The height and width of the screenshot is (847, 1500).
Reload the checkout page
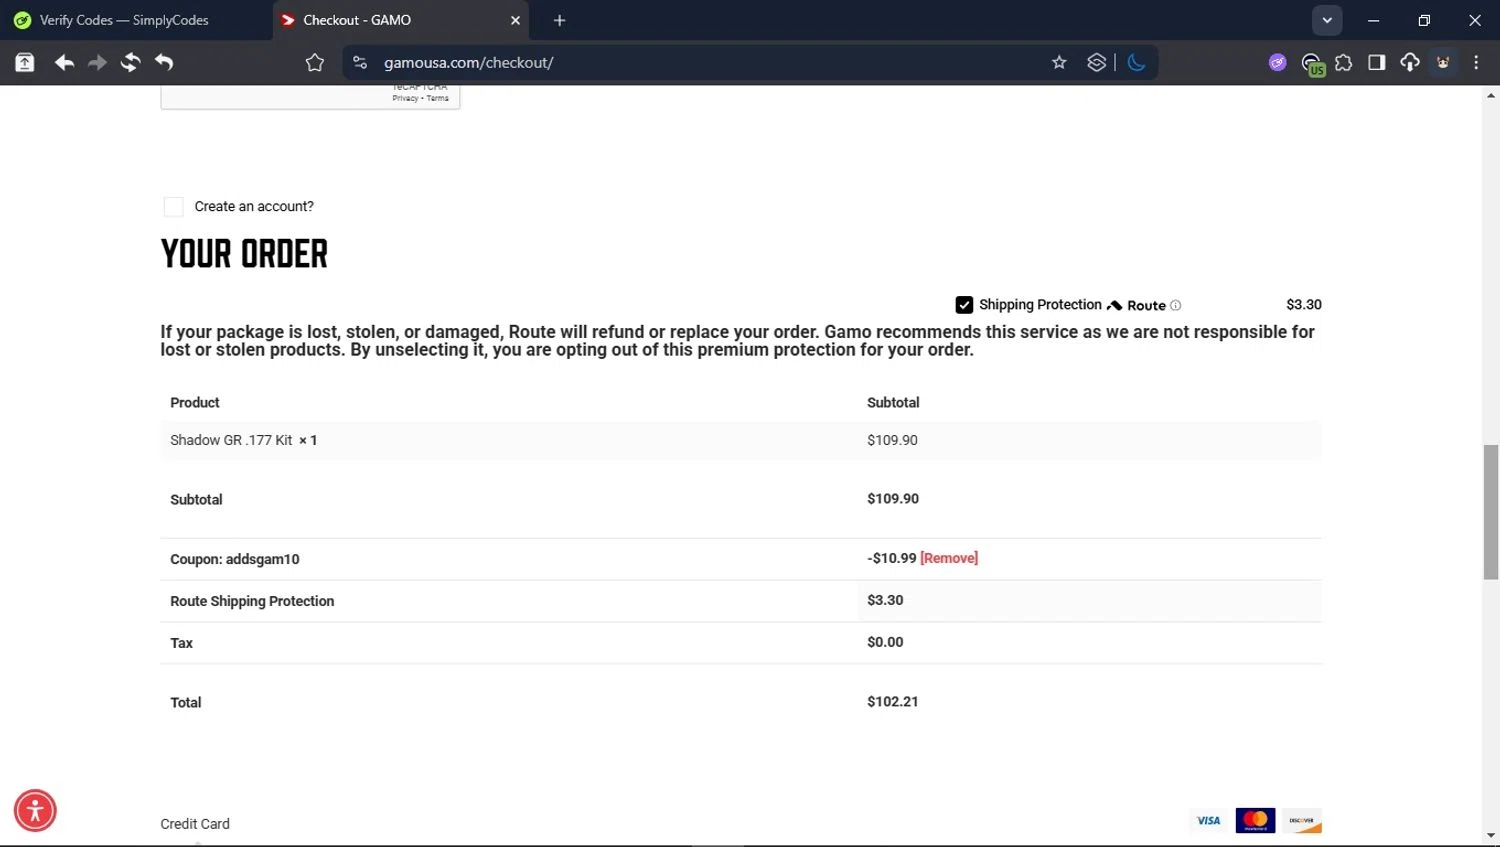(130, 62)
